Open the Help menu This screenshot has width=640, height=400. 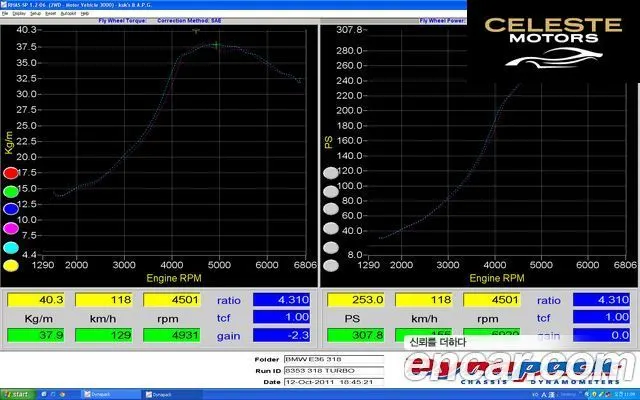point(84,13)
